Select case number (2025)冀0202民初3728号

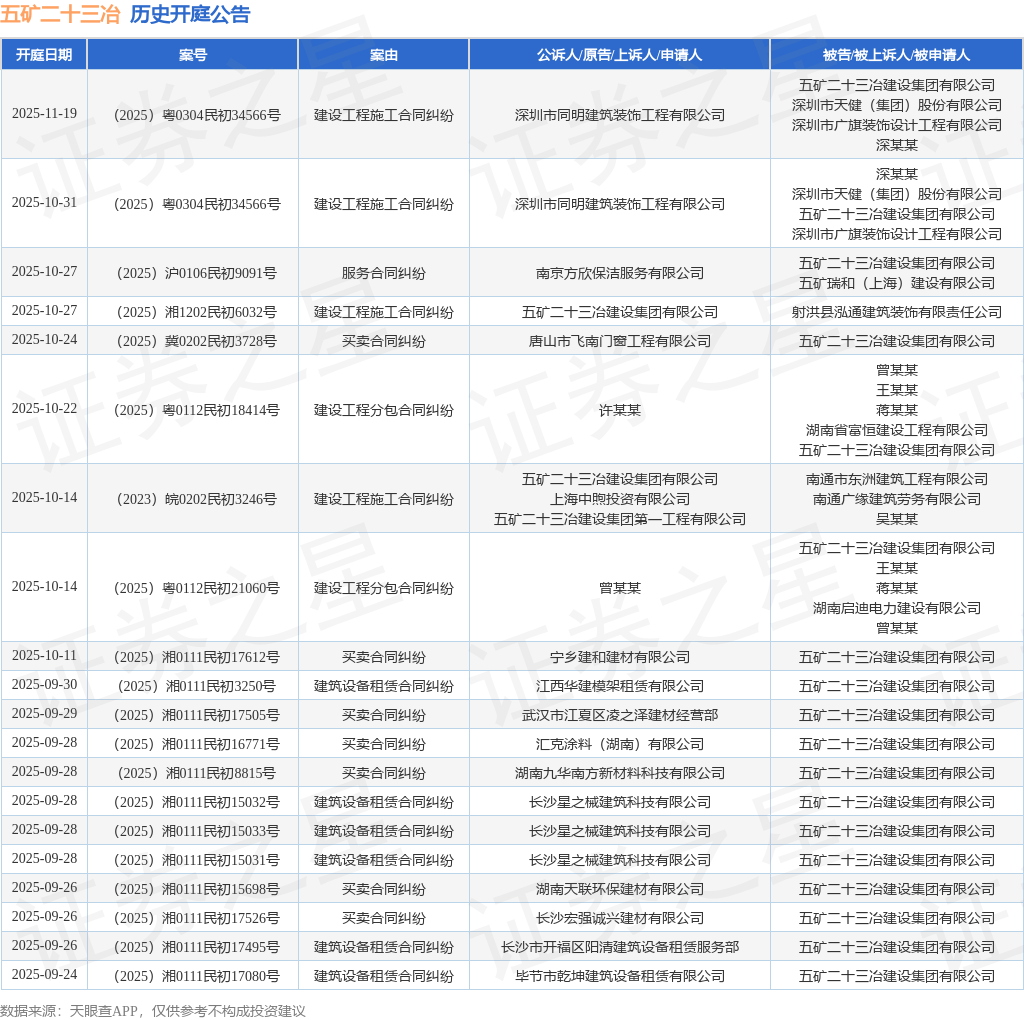(197, 341)
